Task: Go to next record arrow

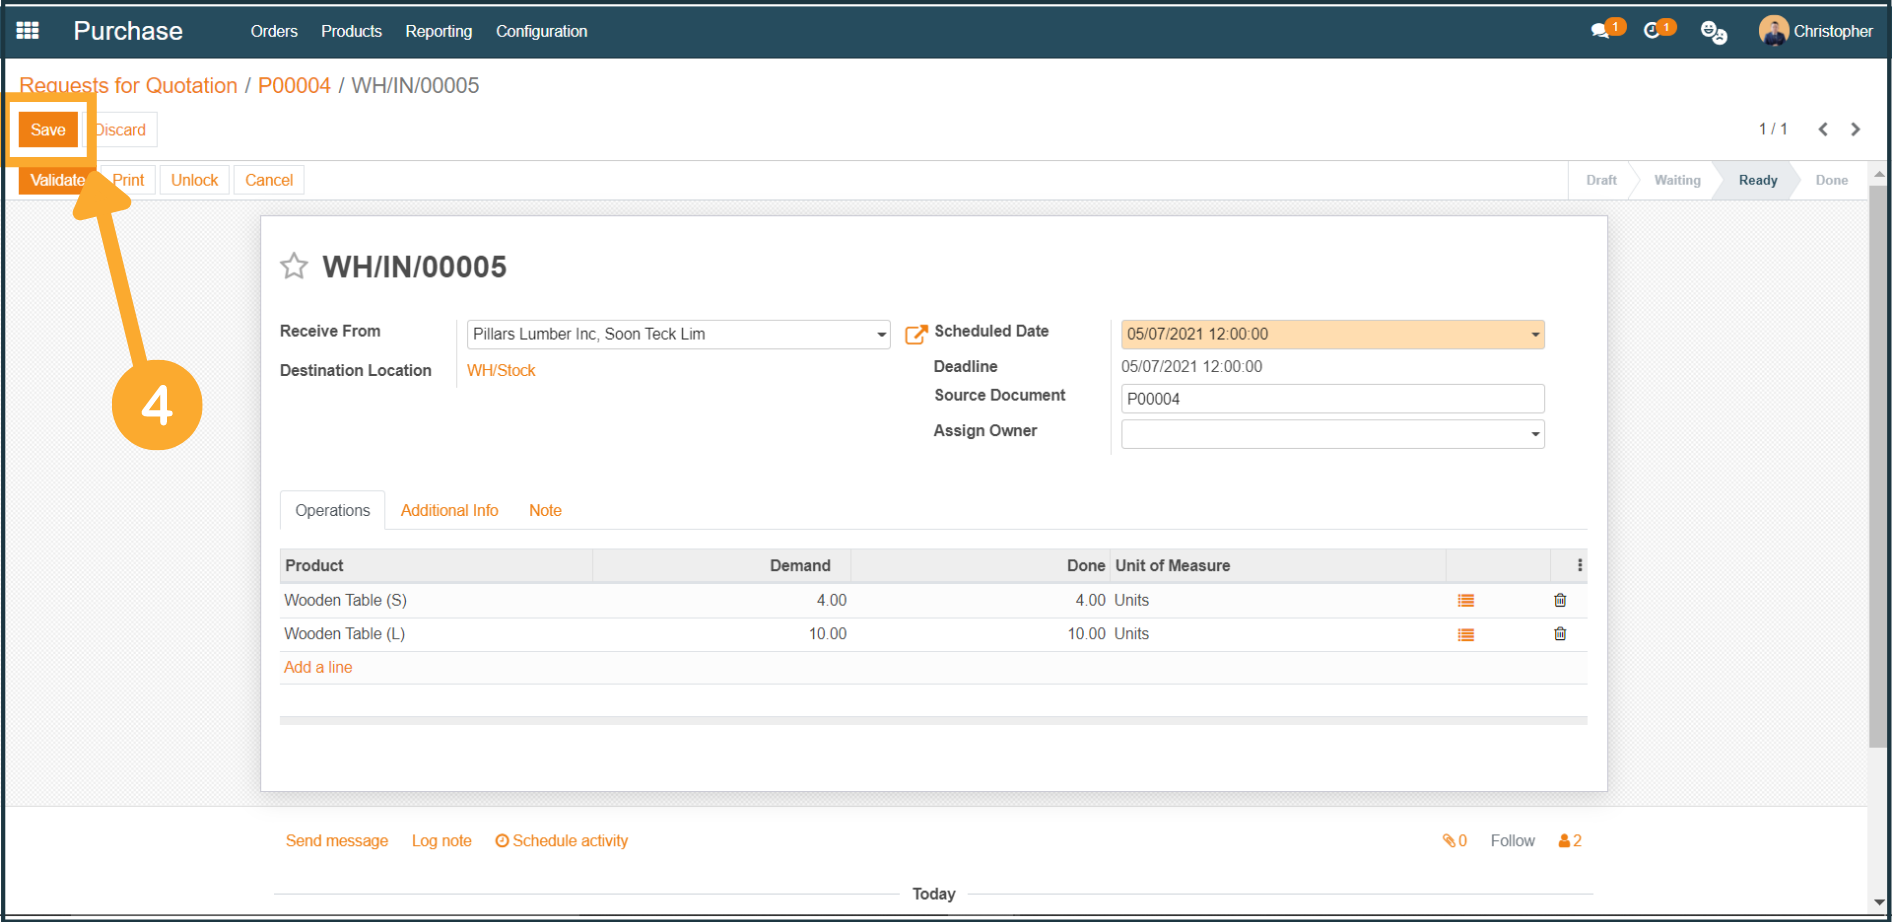Action: [1856, 129]
